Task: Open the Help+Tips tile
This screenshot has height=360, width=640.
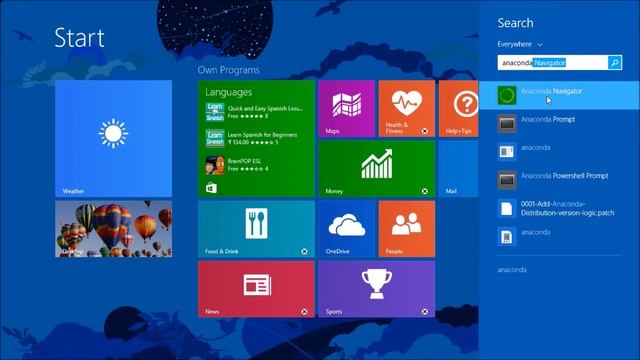Action: [x=458, y=108]
